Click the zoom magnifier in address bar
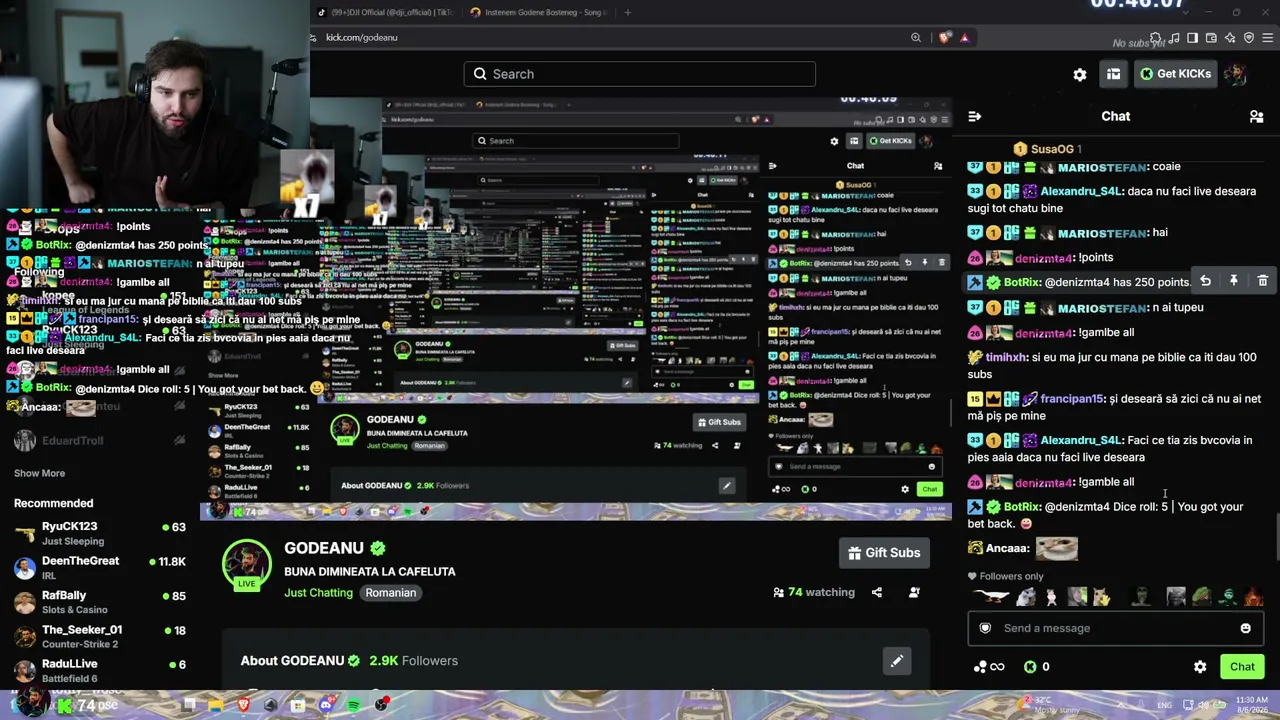This screenshot has width=1280, height=720. click(x=916, y=37)
